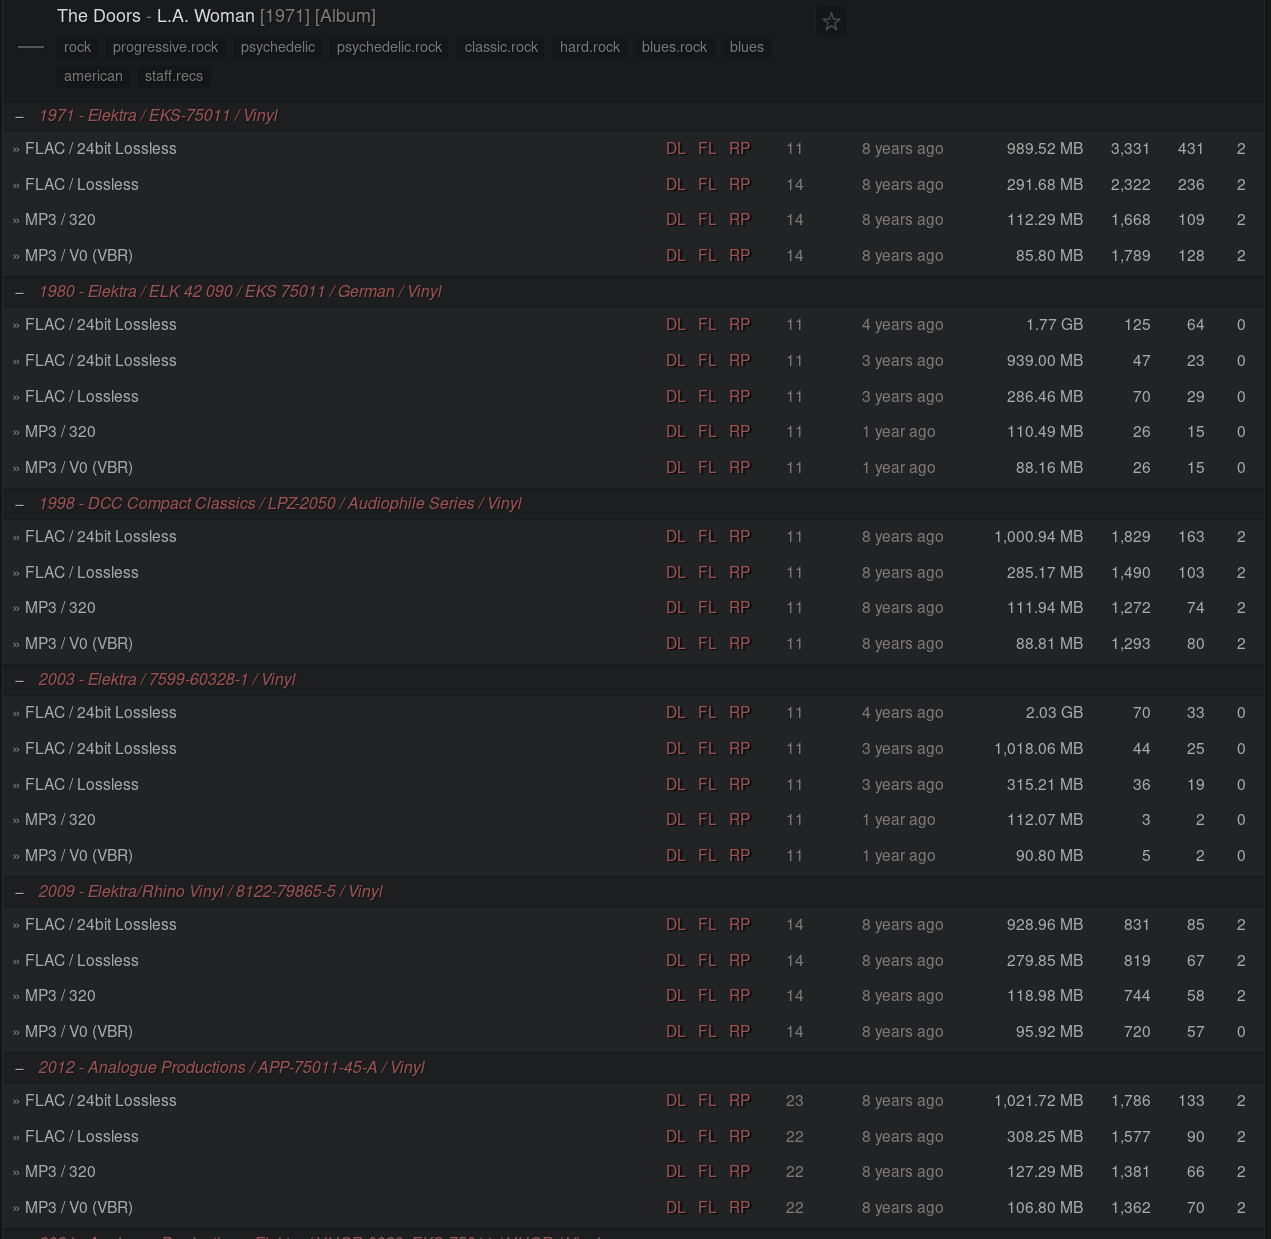Filter by the classic.rock tag
This screenshot has width=1271, height=1239.
click(501, 47)
